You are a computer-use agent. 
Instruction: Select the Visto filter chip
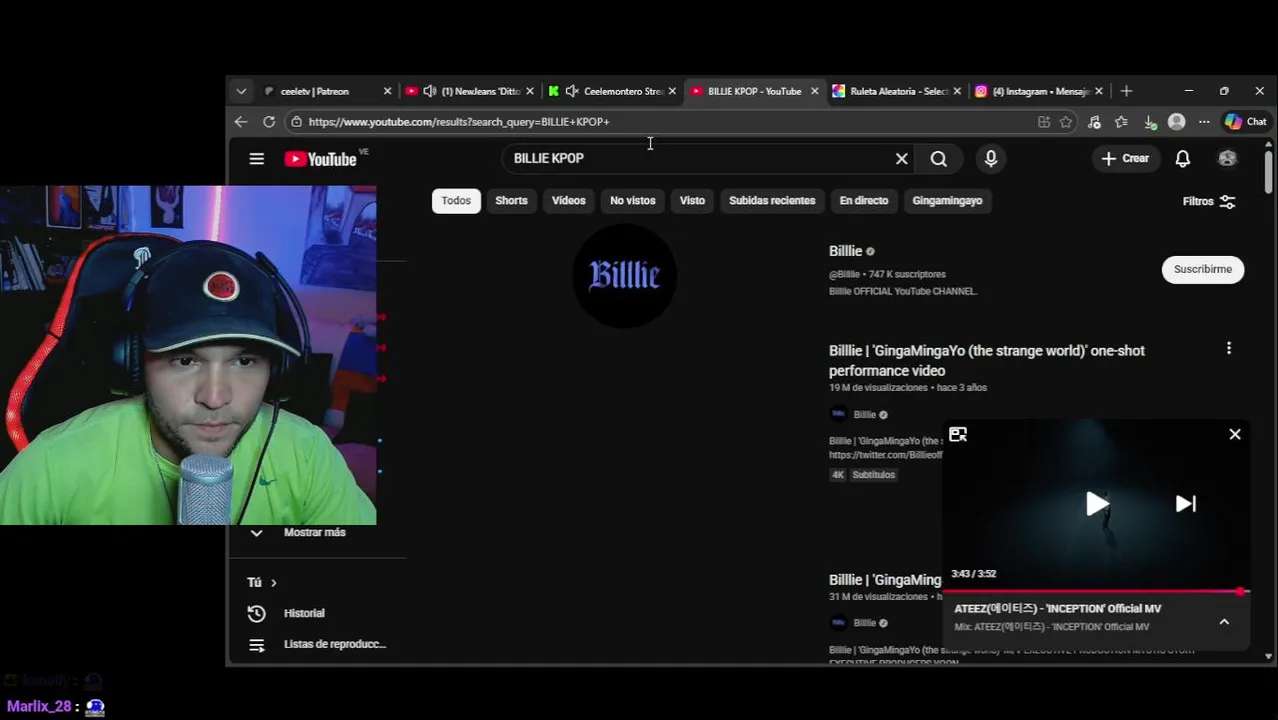(692, 200)
